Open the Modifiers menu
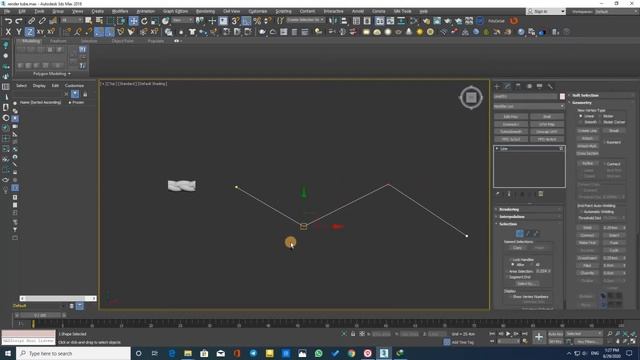 120,11
